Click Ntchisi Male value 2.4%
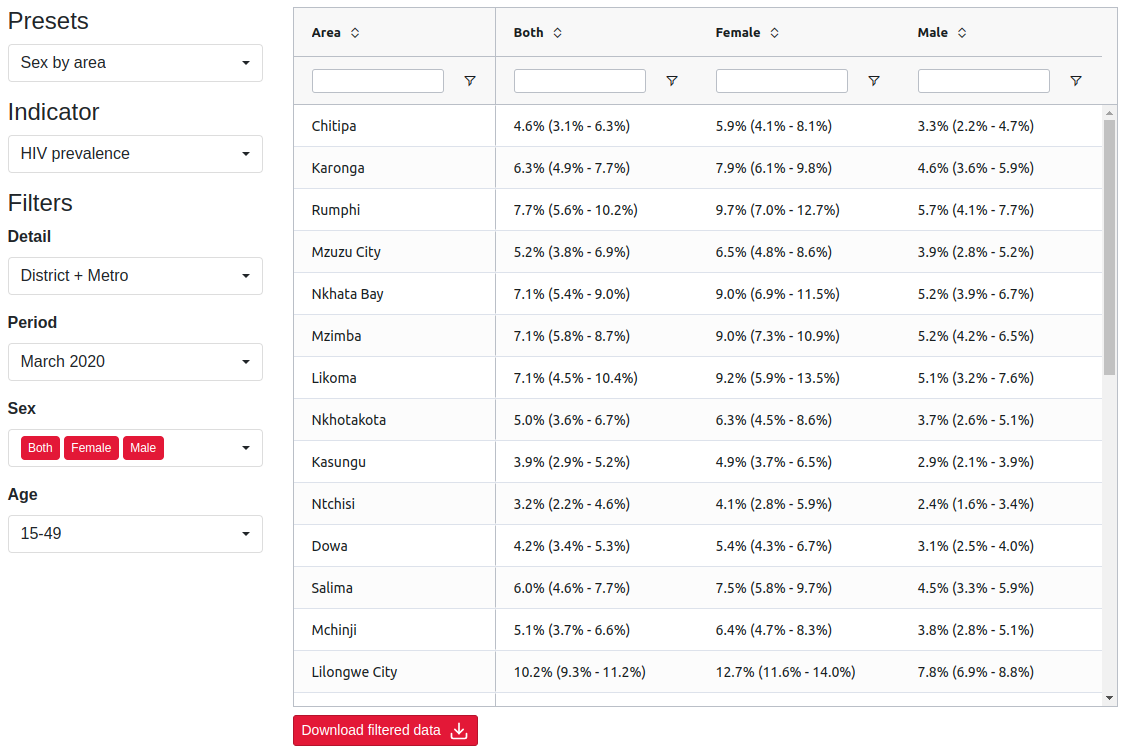The width and height of the screenshot is (1126, 750). coord(975,504)
